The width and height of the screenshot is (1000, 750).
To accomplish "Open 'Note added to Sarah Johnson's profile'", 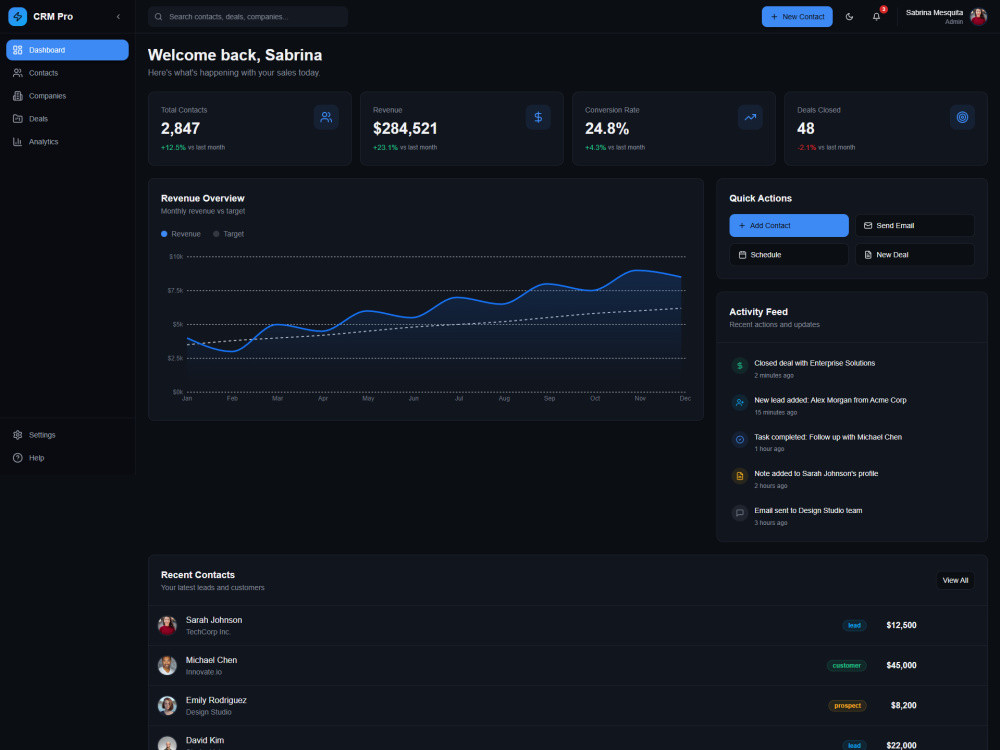I will coord(816,474).
